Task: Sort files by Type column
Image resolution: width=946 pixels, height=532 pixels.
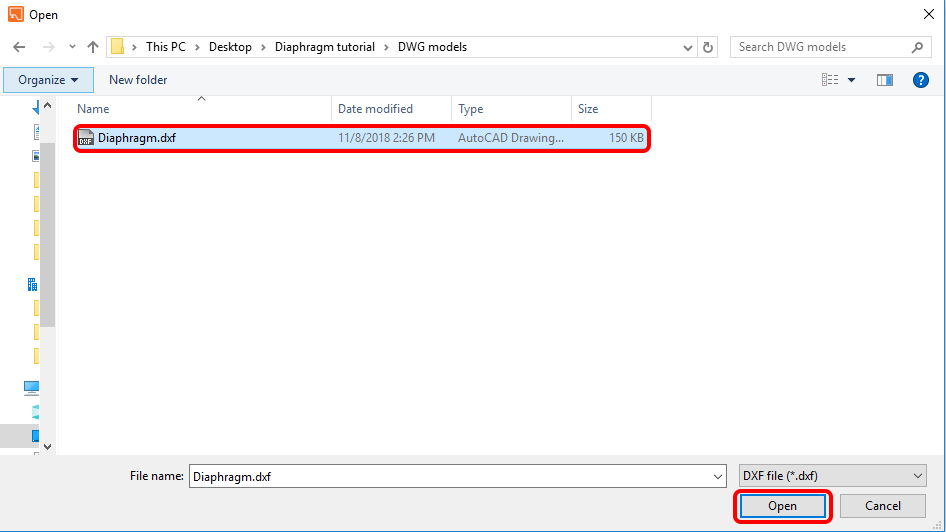Action: (x=512, y=109)
